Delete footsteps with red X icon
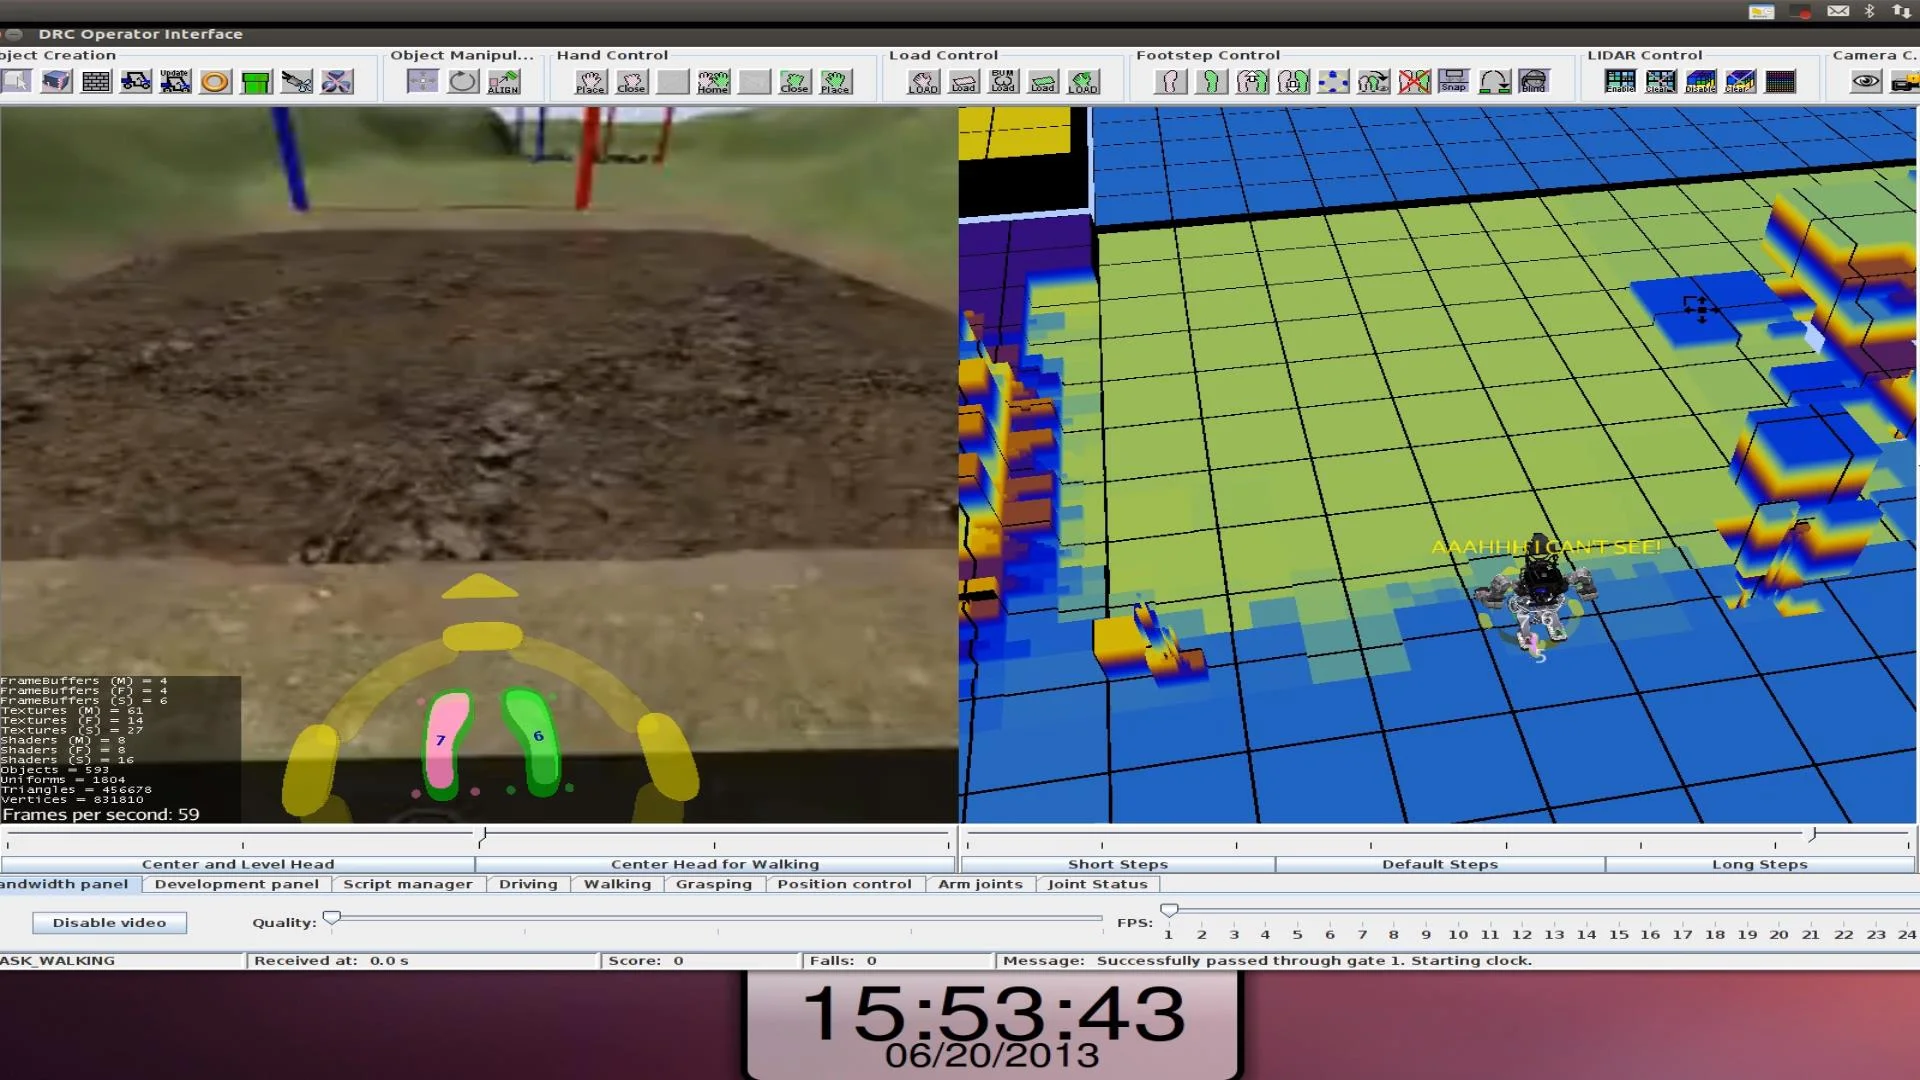The height and width of the screenshot is (1080, 1920). click(1414, 81)
